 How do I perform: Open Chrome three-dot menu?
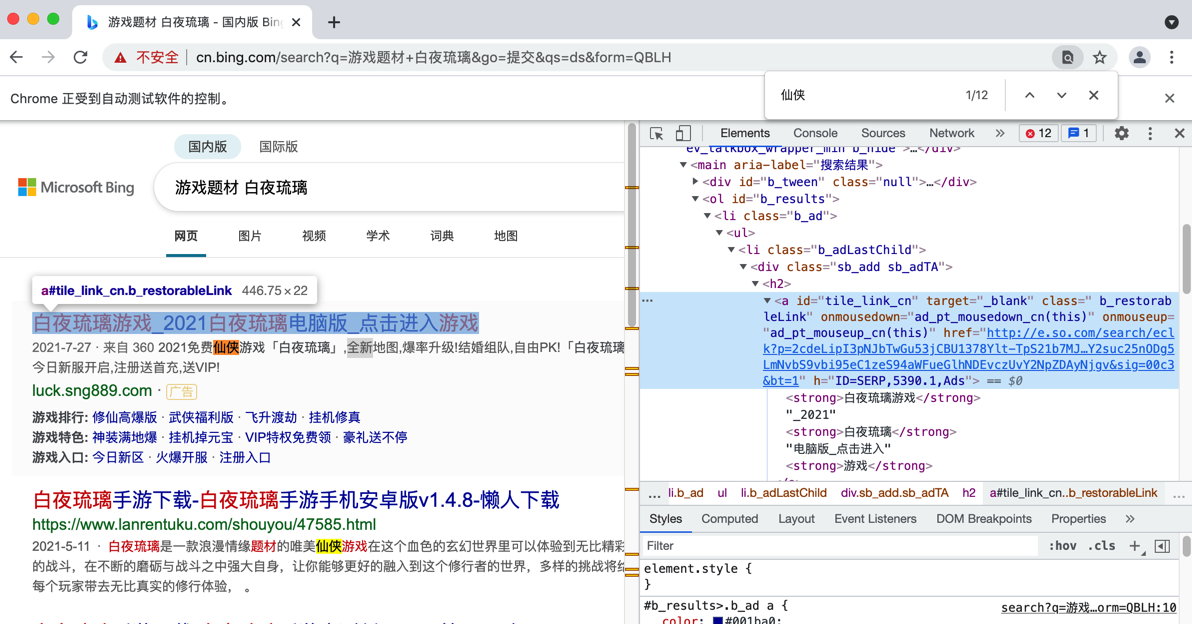[1171, 57]
